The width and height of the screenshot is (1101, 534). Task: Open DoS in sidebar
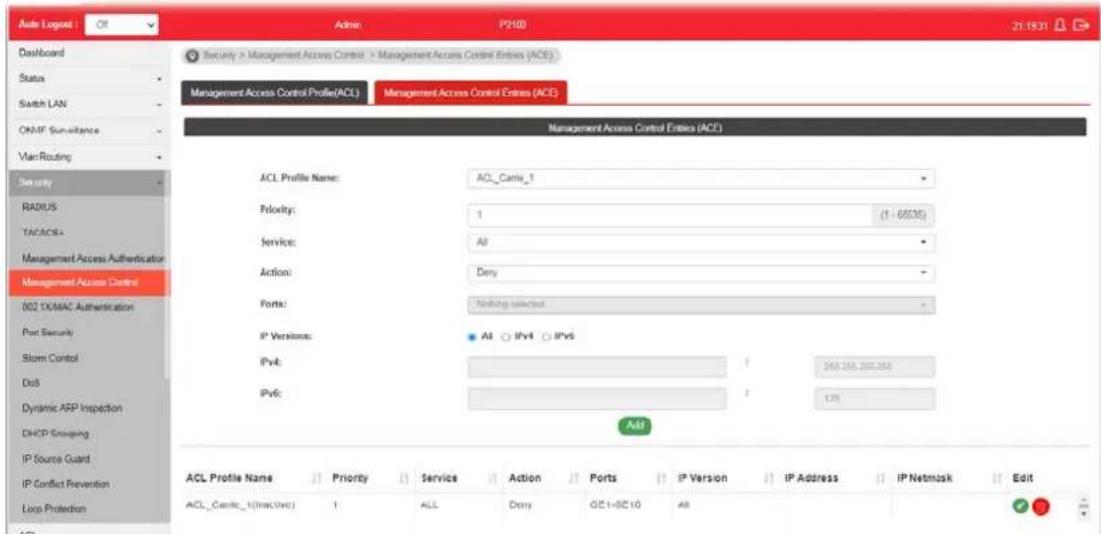pyautogui.click(x=29, y=384)
